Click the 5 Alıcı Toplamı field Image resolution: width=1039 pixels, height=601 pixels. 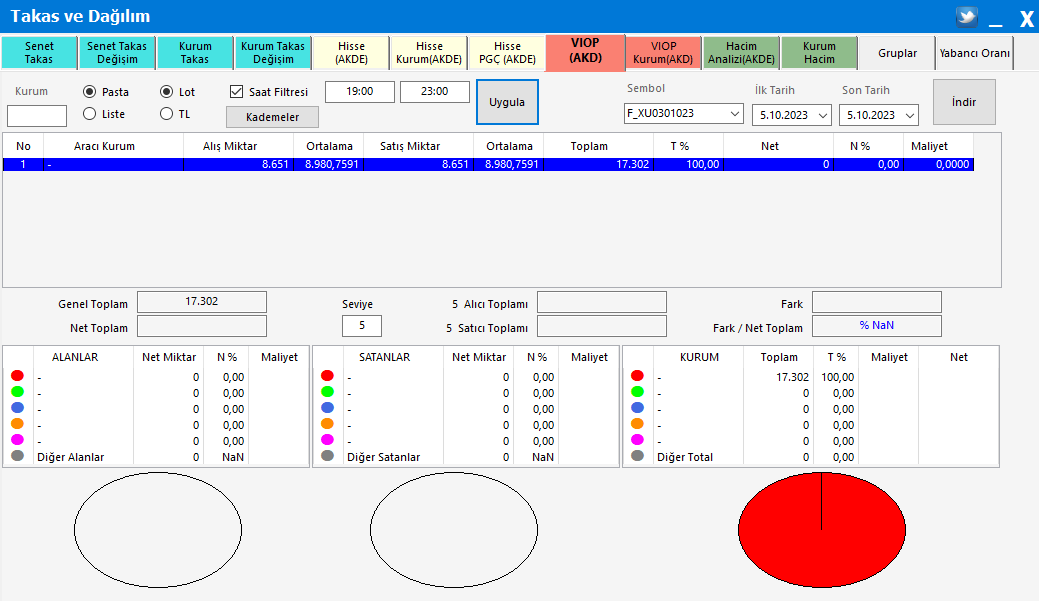click(602, 302)
